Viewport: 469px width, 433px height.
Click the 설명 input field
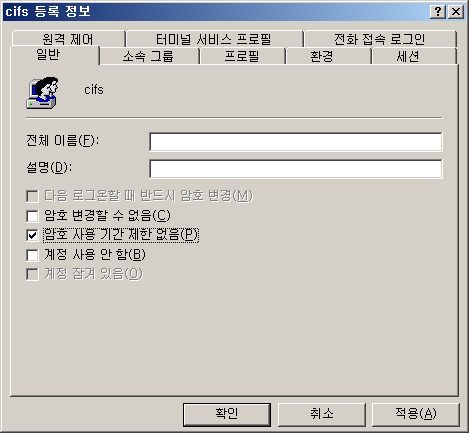coord(296,169)
